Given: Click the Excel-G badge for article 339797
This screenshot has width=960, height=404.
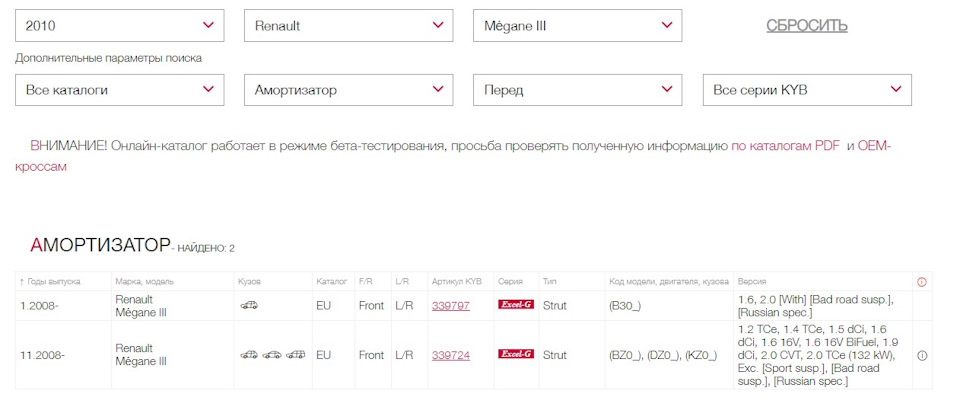Looking at the screenshot, I should click(516, 305).
